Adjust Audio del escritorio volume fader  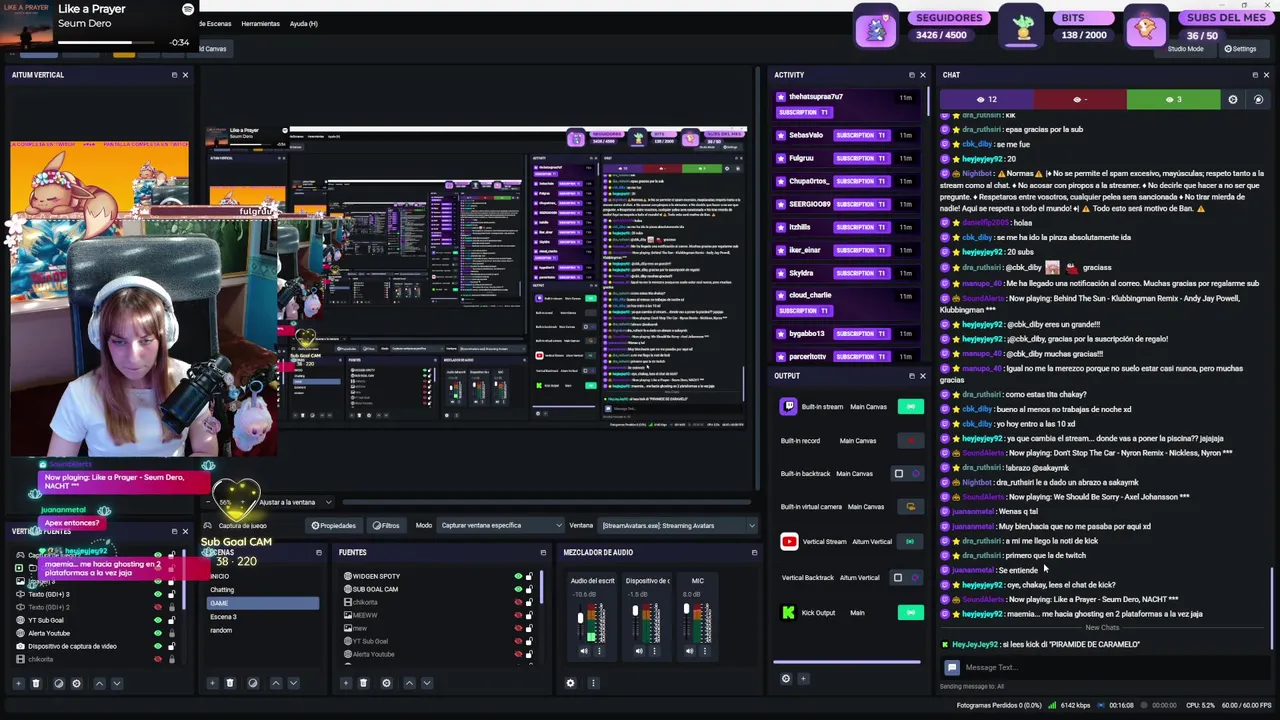[x=580, y=619]
